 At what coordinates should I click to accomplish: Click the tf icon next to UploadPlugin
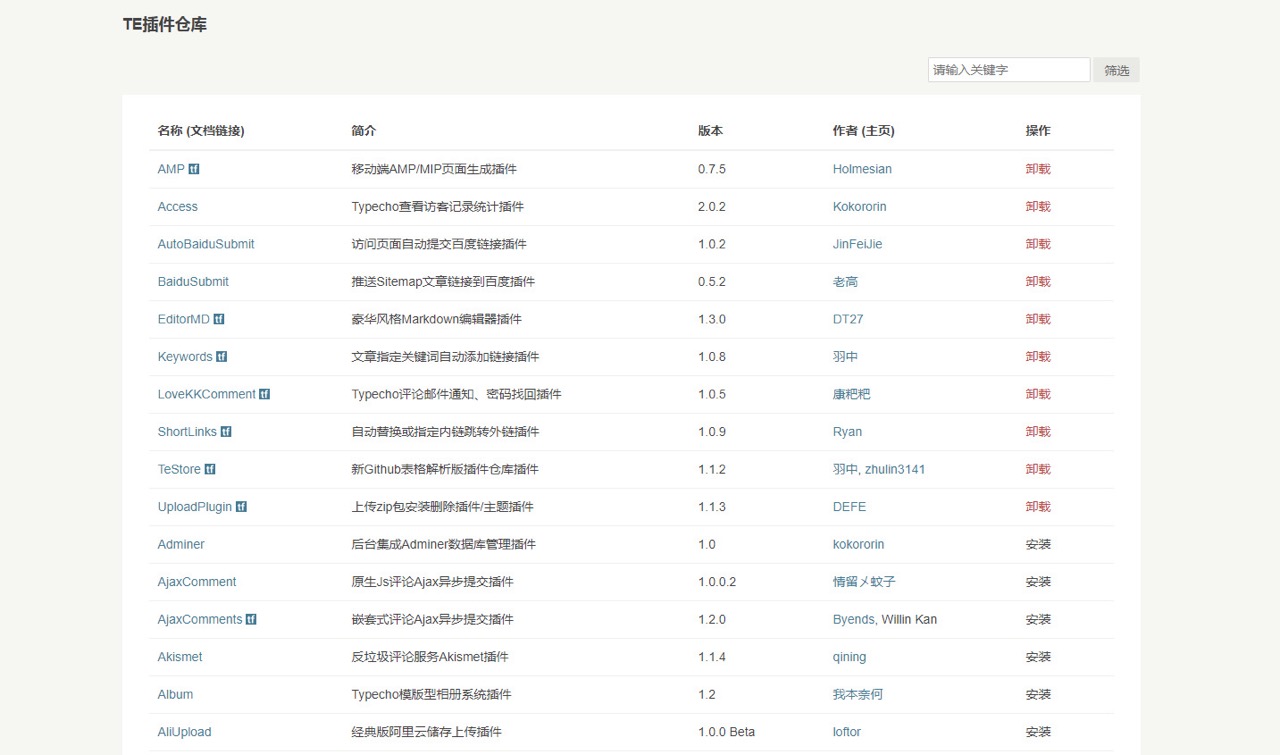241,507
